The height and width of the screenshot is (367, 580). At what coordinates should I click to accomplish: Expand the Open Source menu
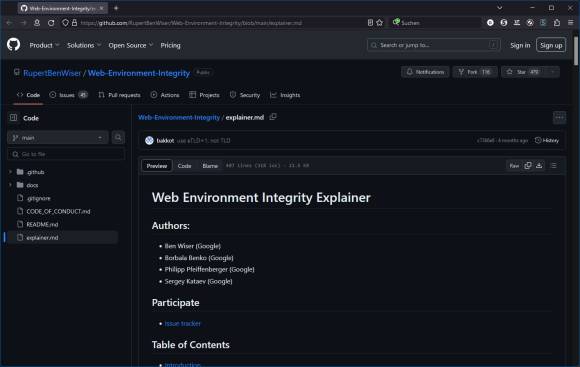[x=131, y=45]
